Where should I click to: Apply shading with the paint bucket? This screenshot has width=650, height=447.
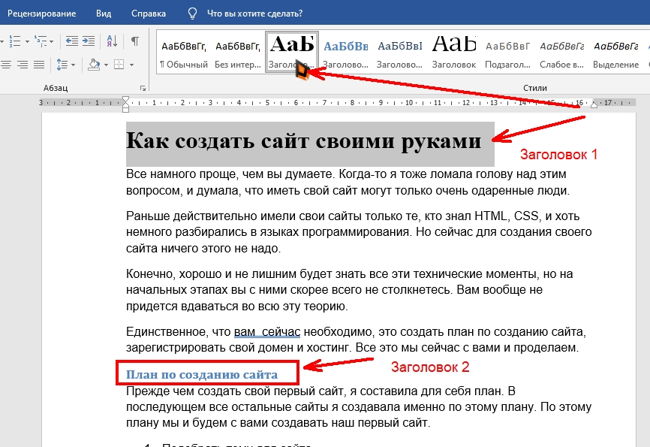pyautogui.click(x=94, y=65)
